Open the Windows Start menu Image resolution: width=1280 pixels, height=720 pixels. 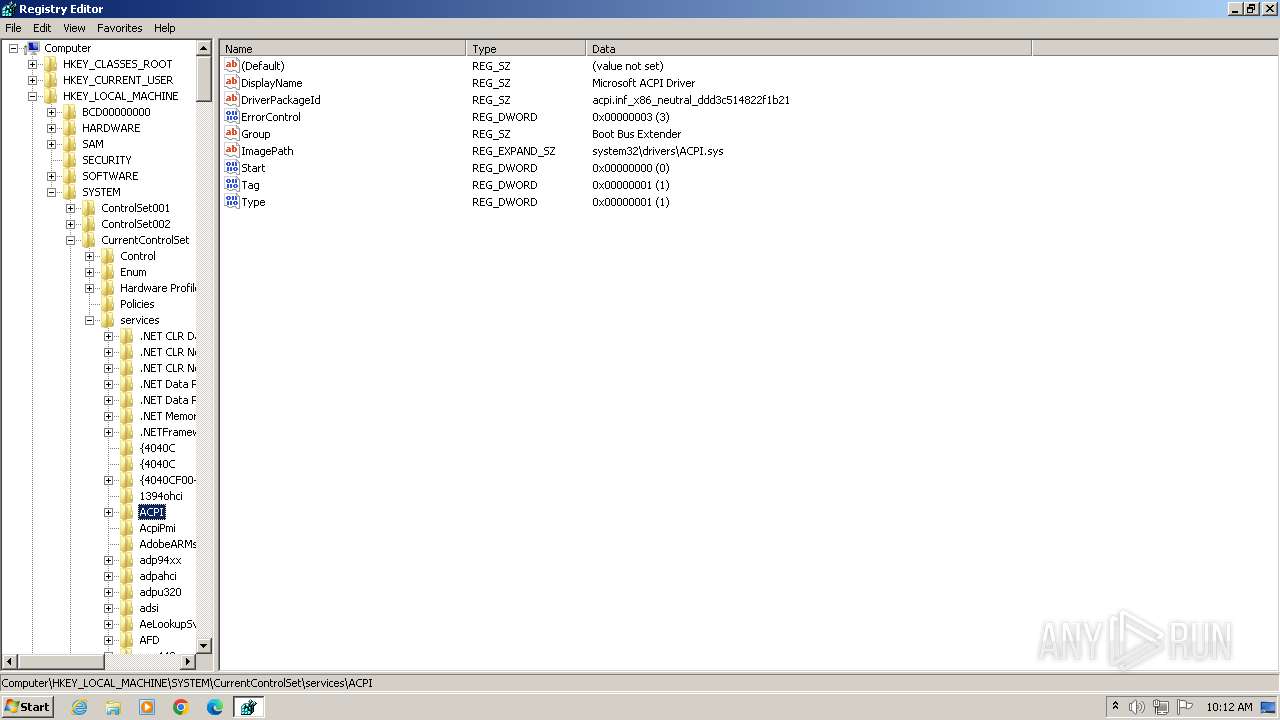point(28,707)
